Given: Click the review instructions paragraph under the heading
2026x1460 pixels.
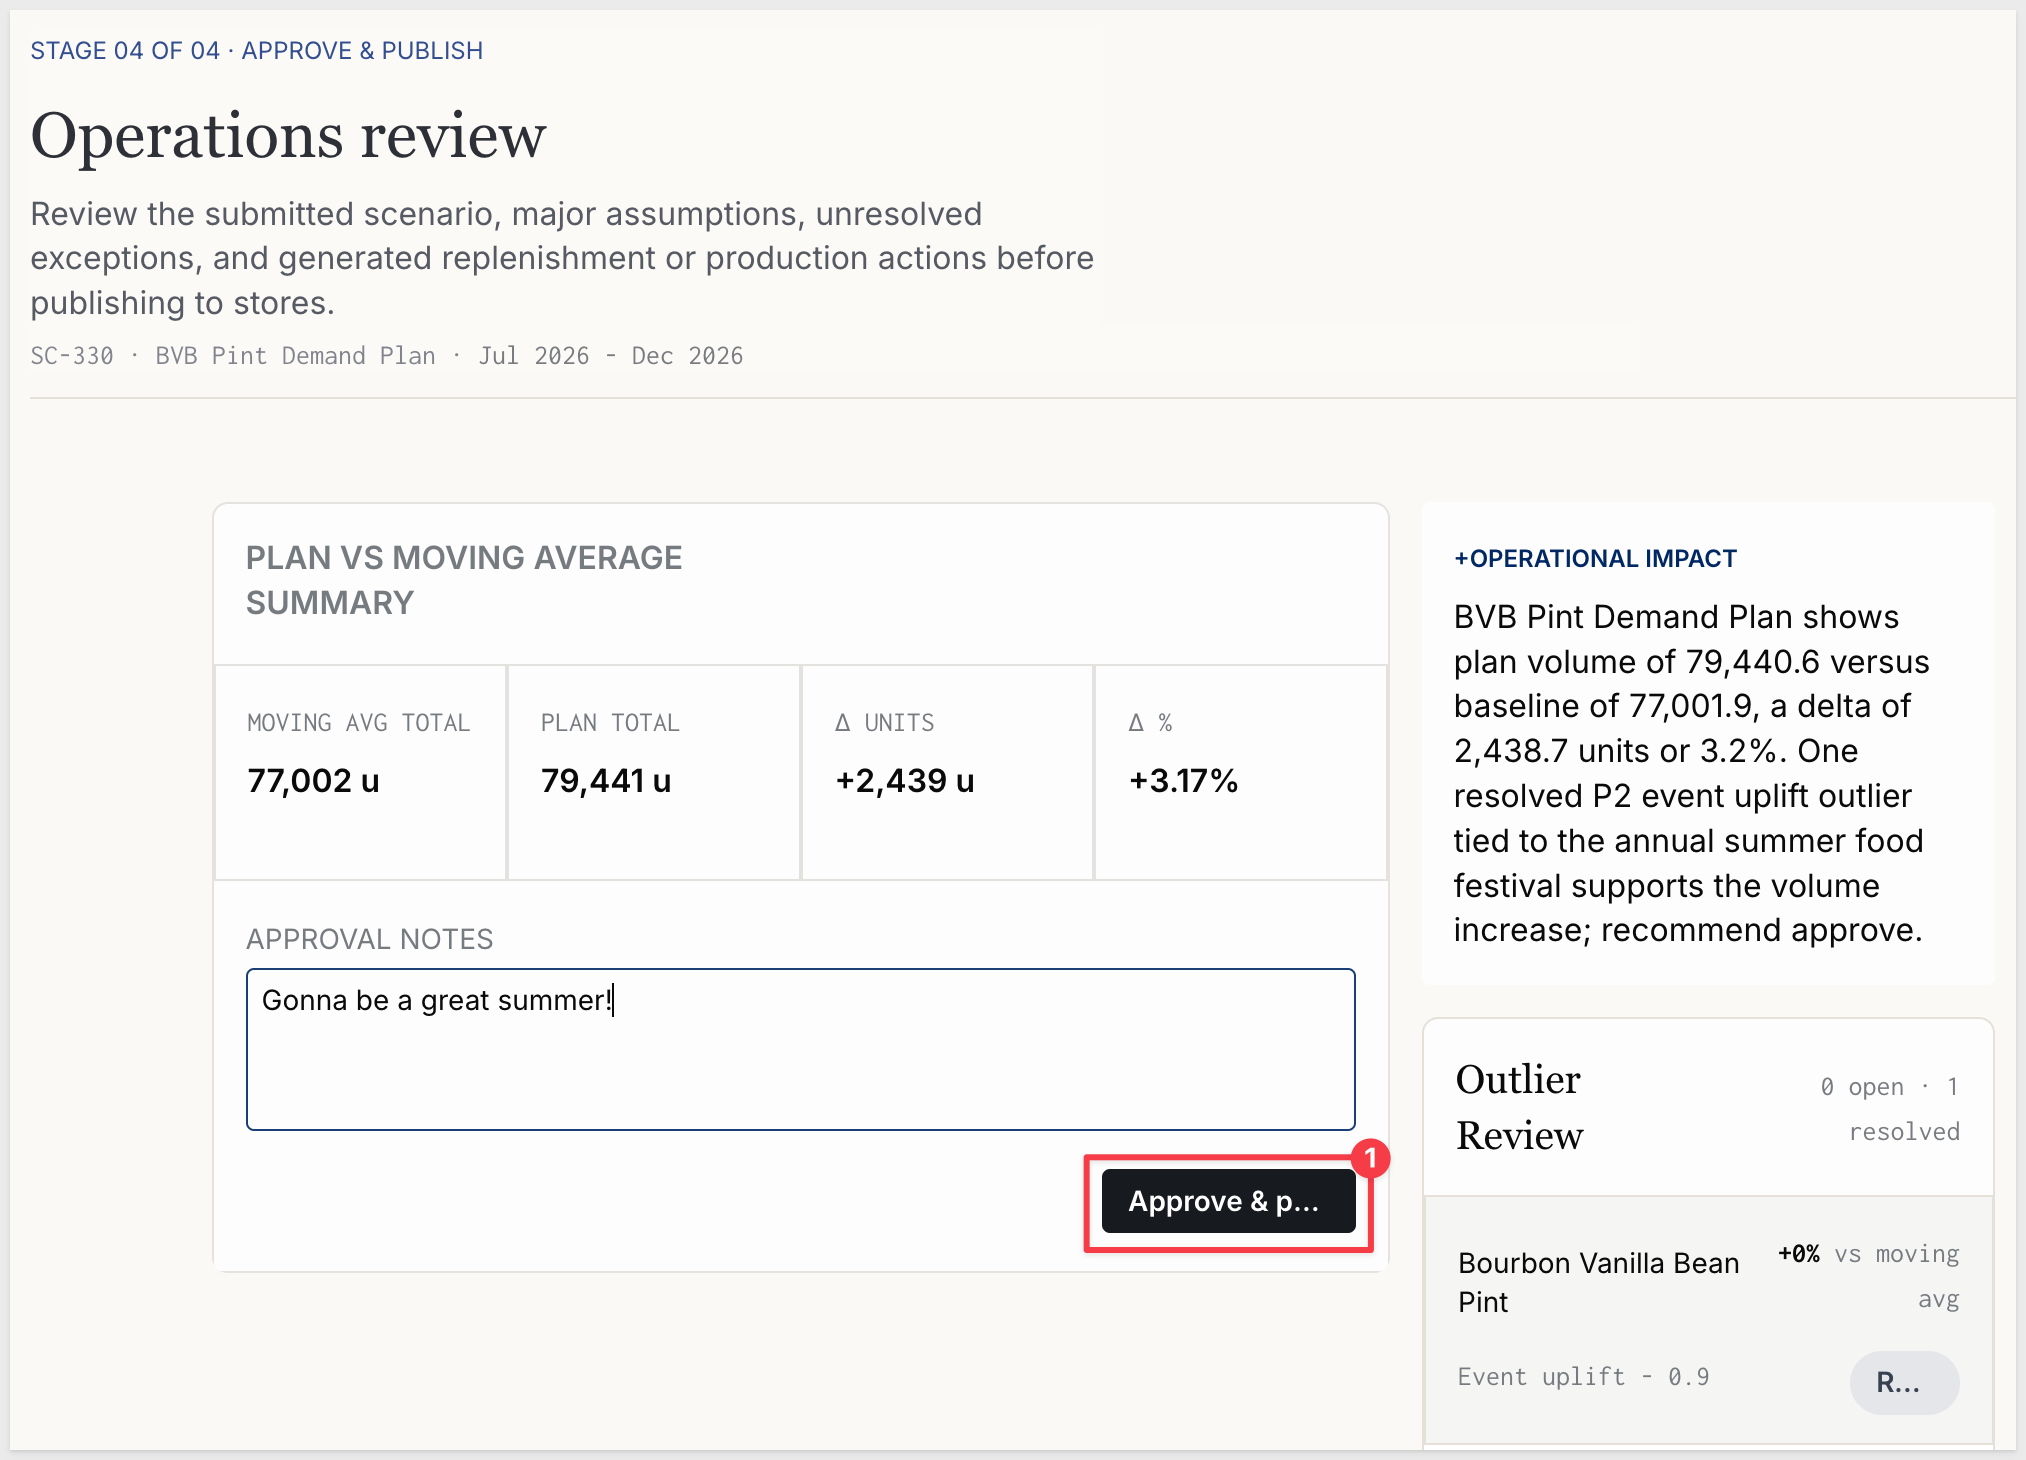Looking at the screenshot, I should point(562,258).
